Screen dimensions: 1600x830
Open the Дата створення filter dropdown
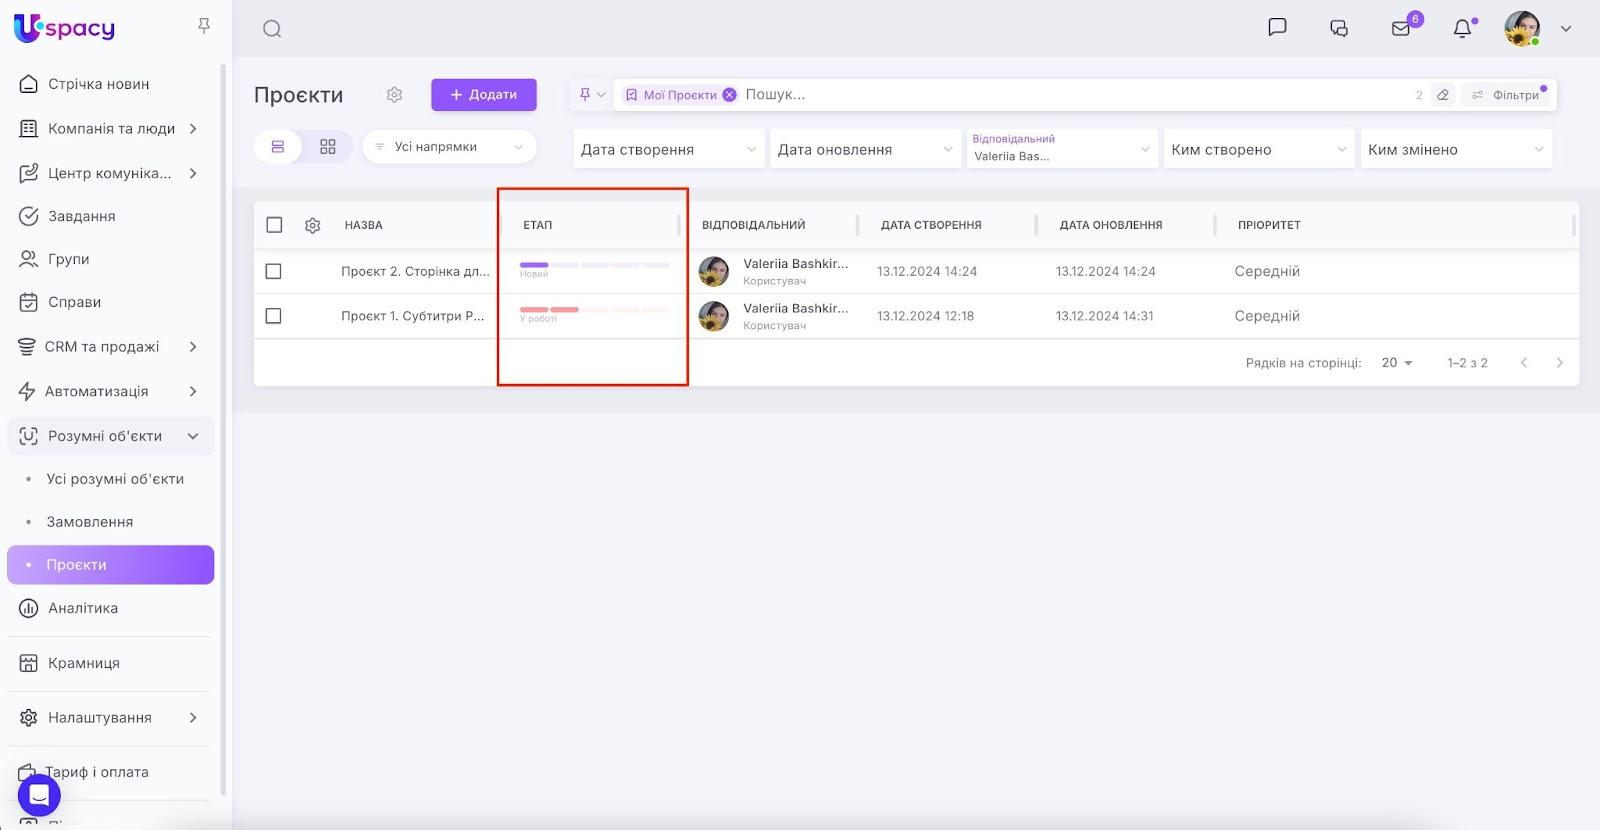pos(668,149)
